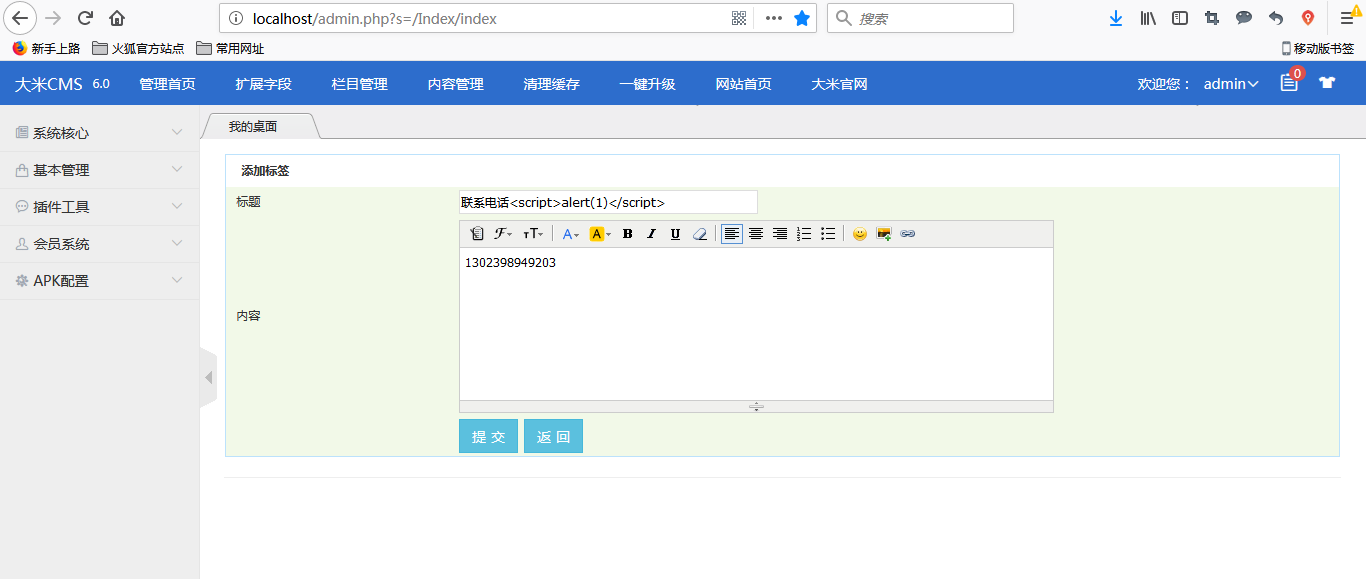Open the library bookshelf icon
This screenshot has height=579, width=1366.
pyautogui.click(x=1148, y=18)
